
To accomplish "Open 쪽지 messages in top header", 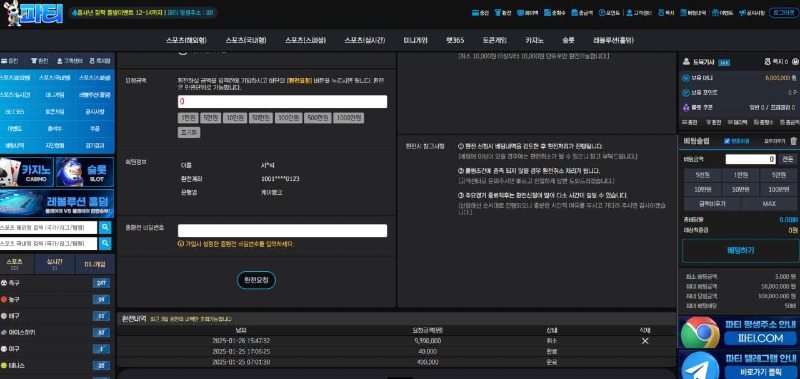I will tap(666, 13).
